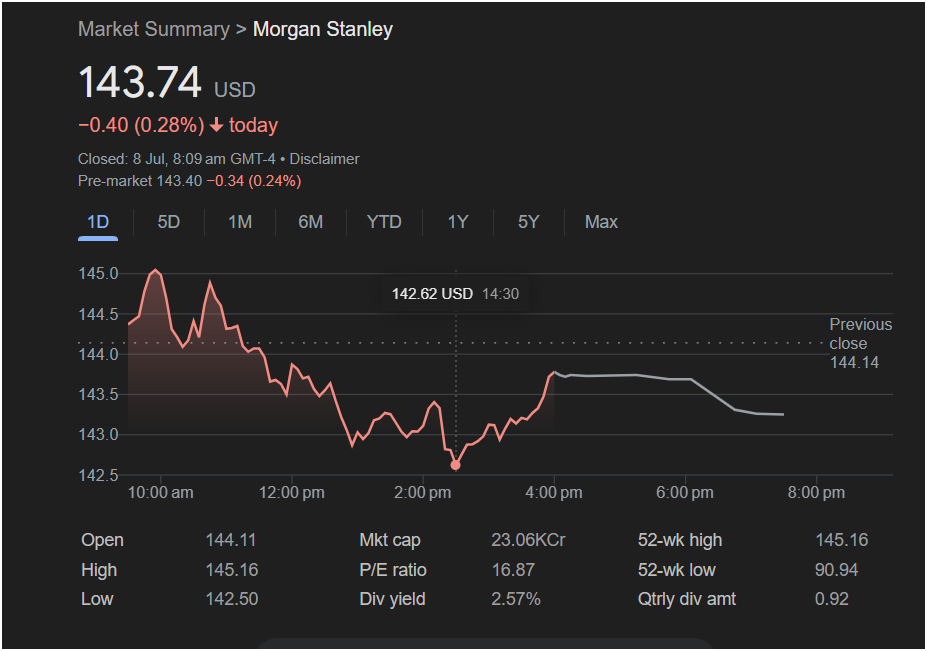
Task: Click the Open value 144.11
Action: click(x=231, y=540)
